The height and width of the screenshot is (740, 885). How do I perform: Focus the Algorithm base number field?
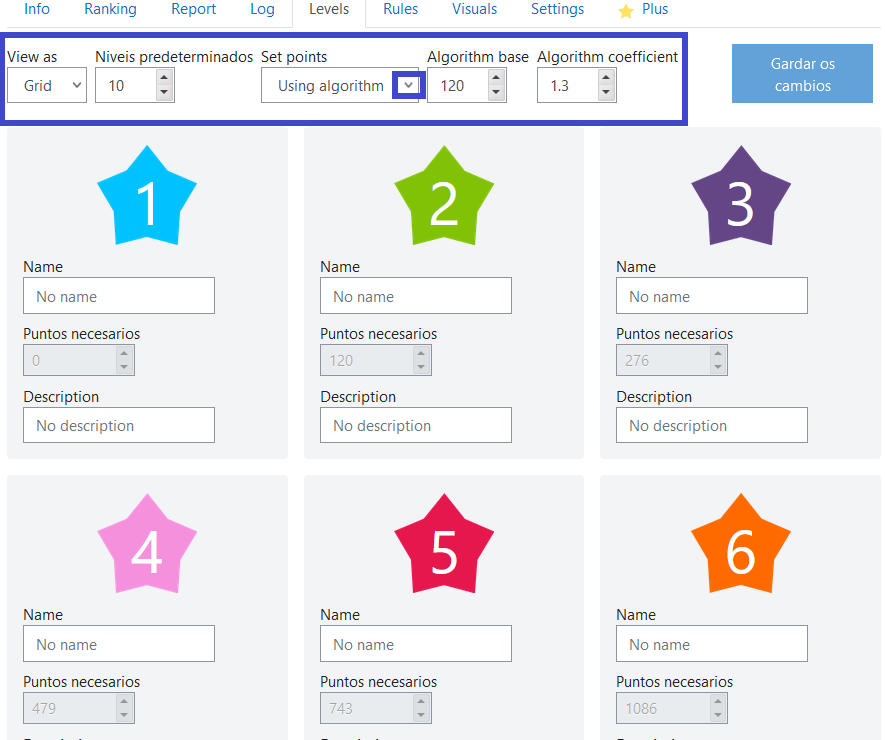(x=458, y=86)
